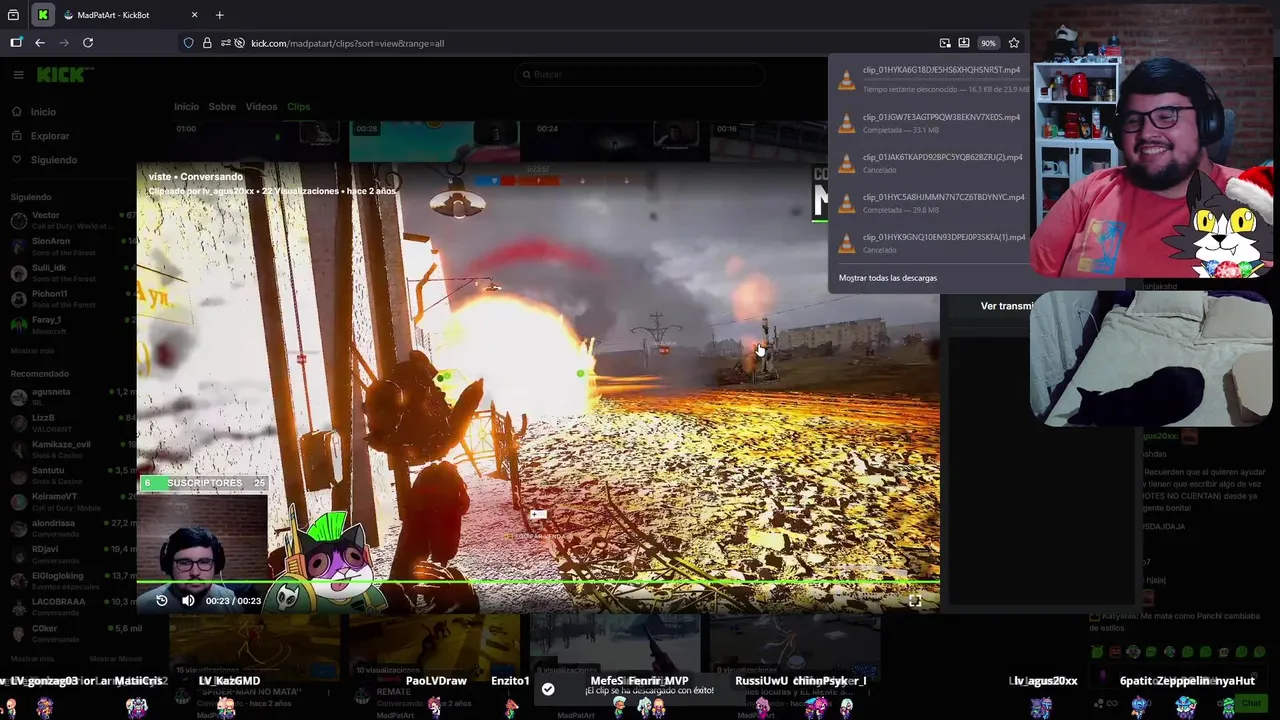Open followed channel Vector
Image resolution: width=1280 pixels, height=720 pixels.
coord(72,220)
